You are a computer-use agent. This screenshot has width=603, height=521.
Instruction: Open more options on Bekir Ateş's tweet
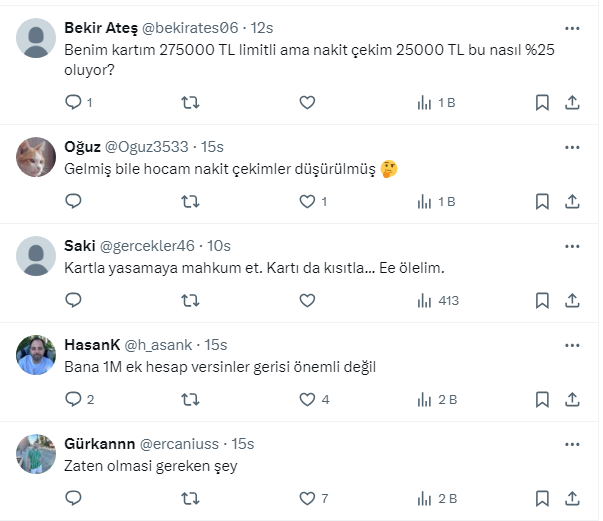pos(572,28)
